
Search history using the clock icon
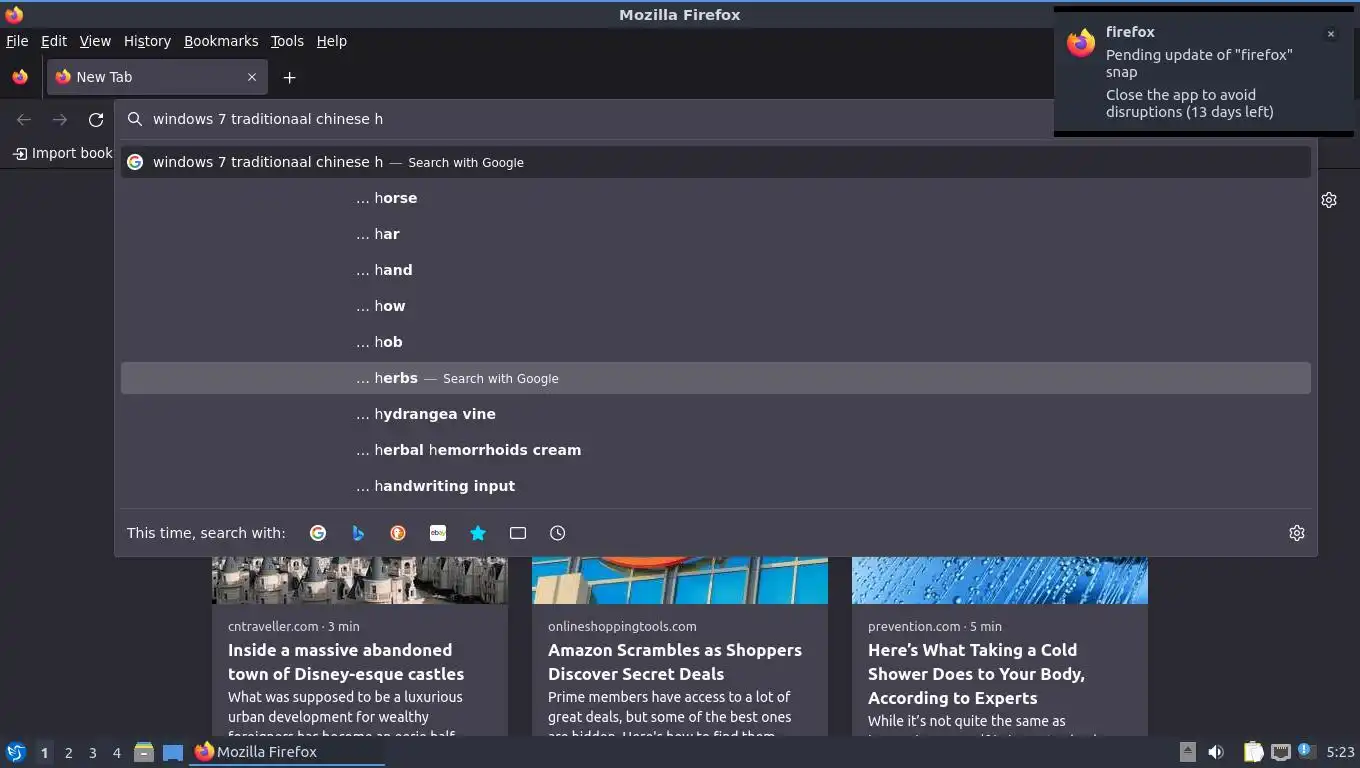558,533
